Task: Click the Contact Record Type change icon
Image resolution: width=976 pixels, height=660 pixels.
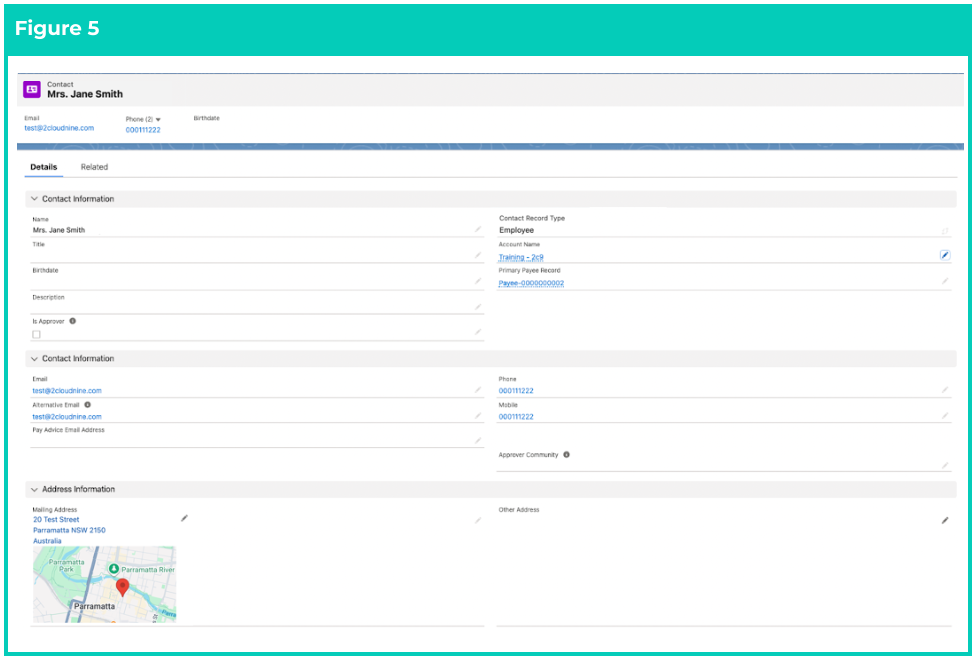Action: click(945, 231)
